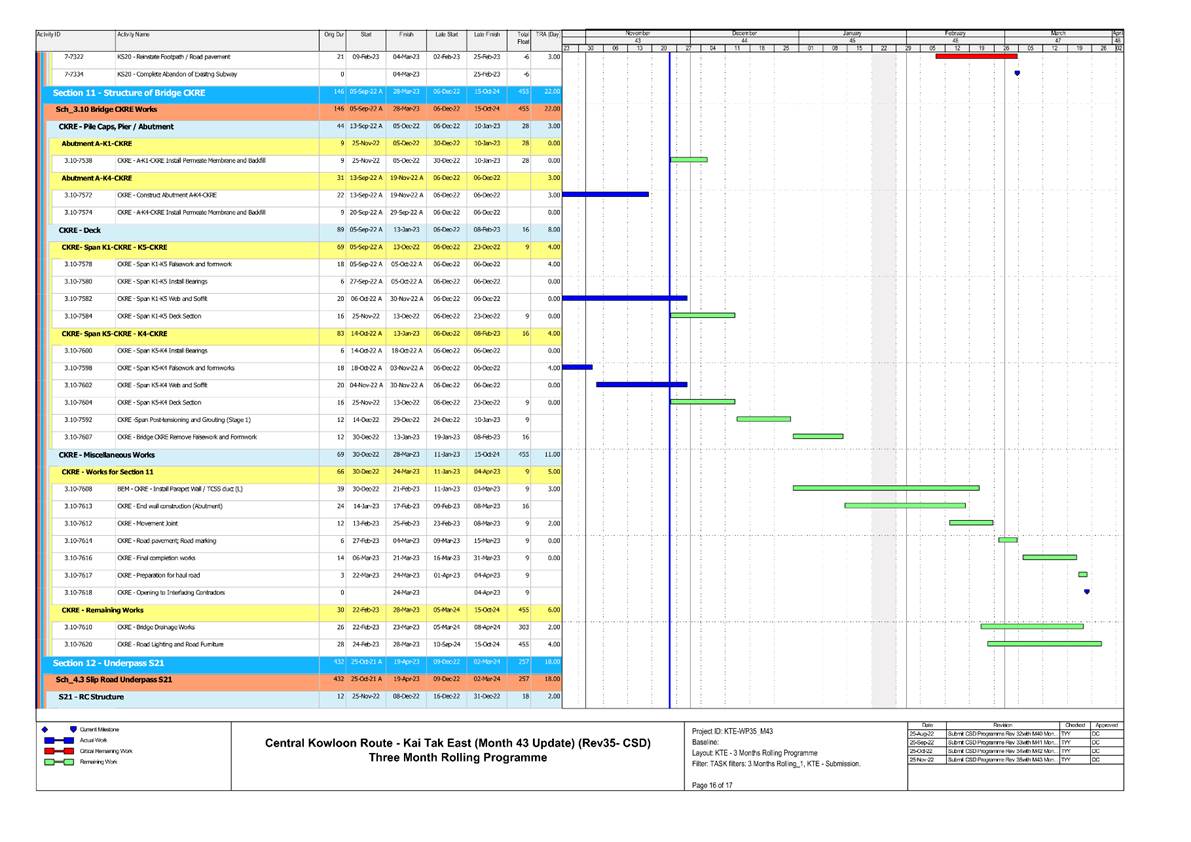Click the green bar for CKRE Bridge Drainage Works
The image size is (1191, 842).
[x=1032, y=628]
